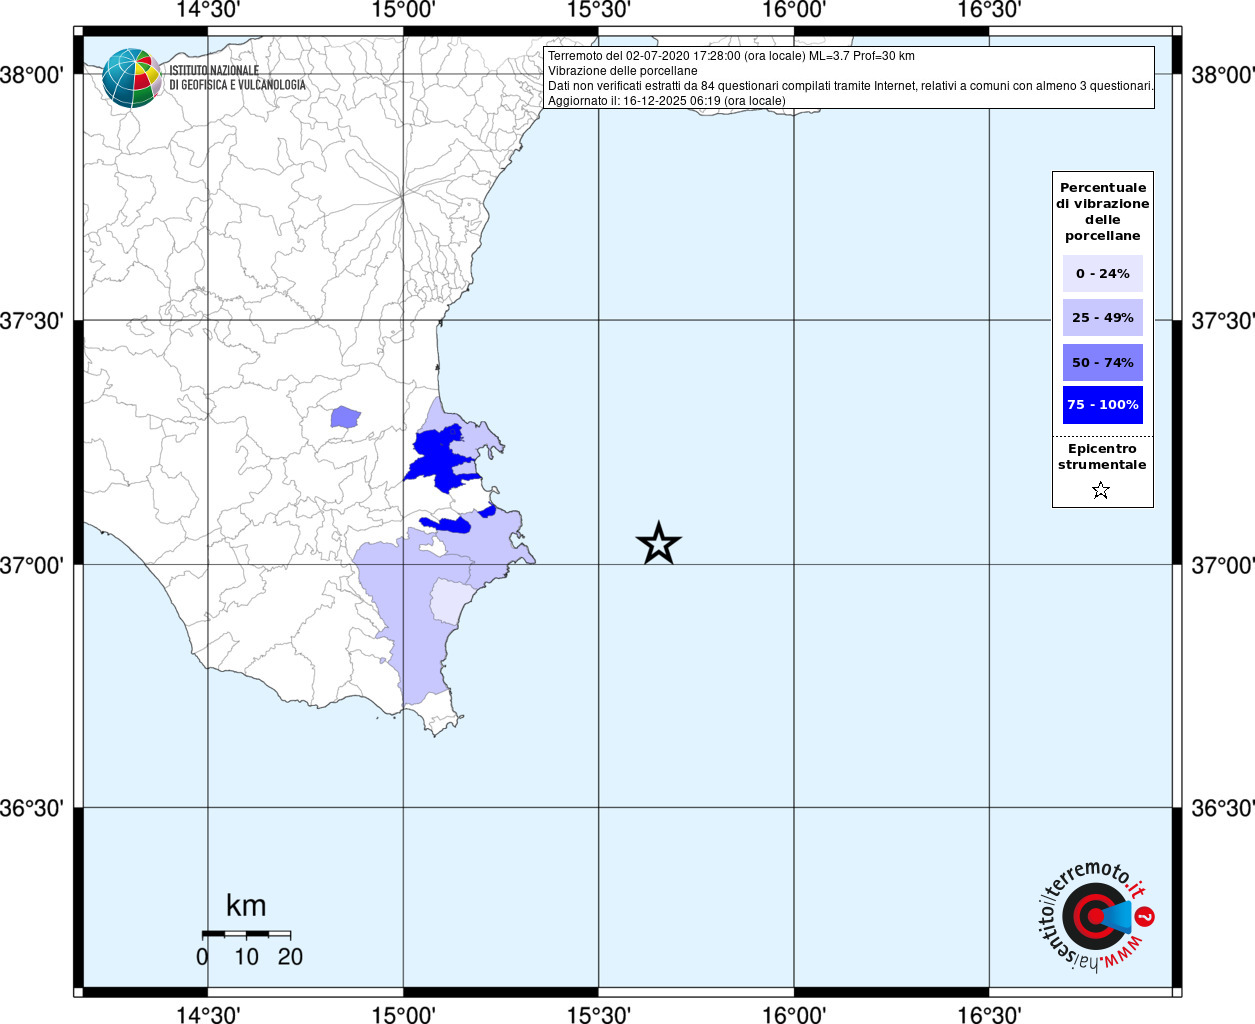Click the top 16°00' longitude label
The image size is (1255, 1024).
794,10
